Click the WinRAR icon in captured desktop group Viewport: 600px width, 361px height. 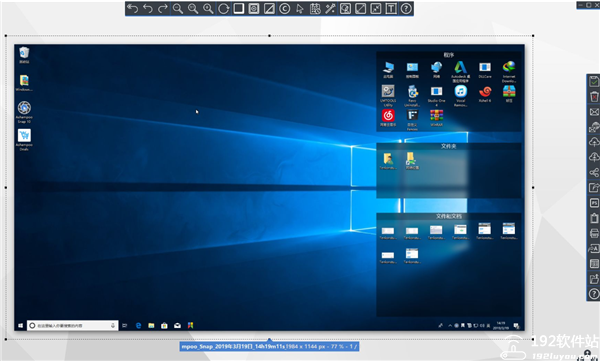tap(436, 118)
